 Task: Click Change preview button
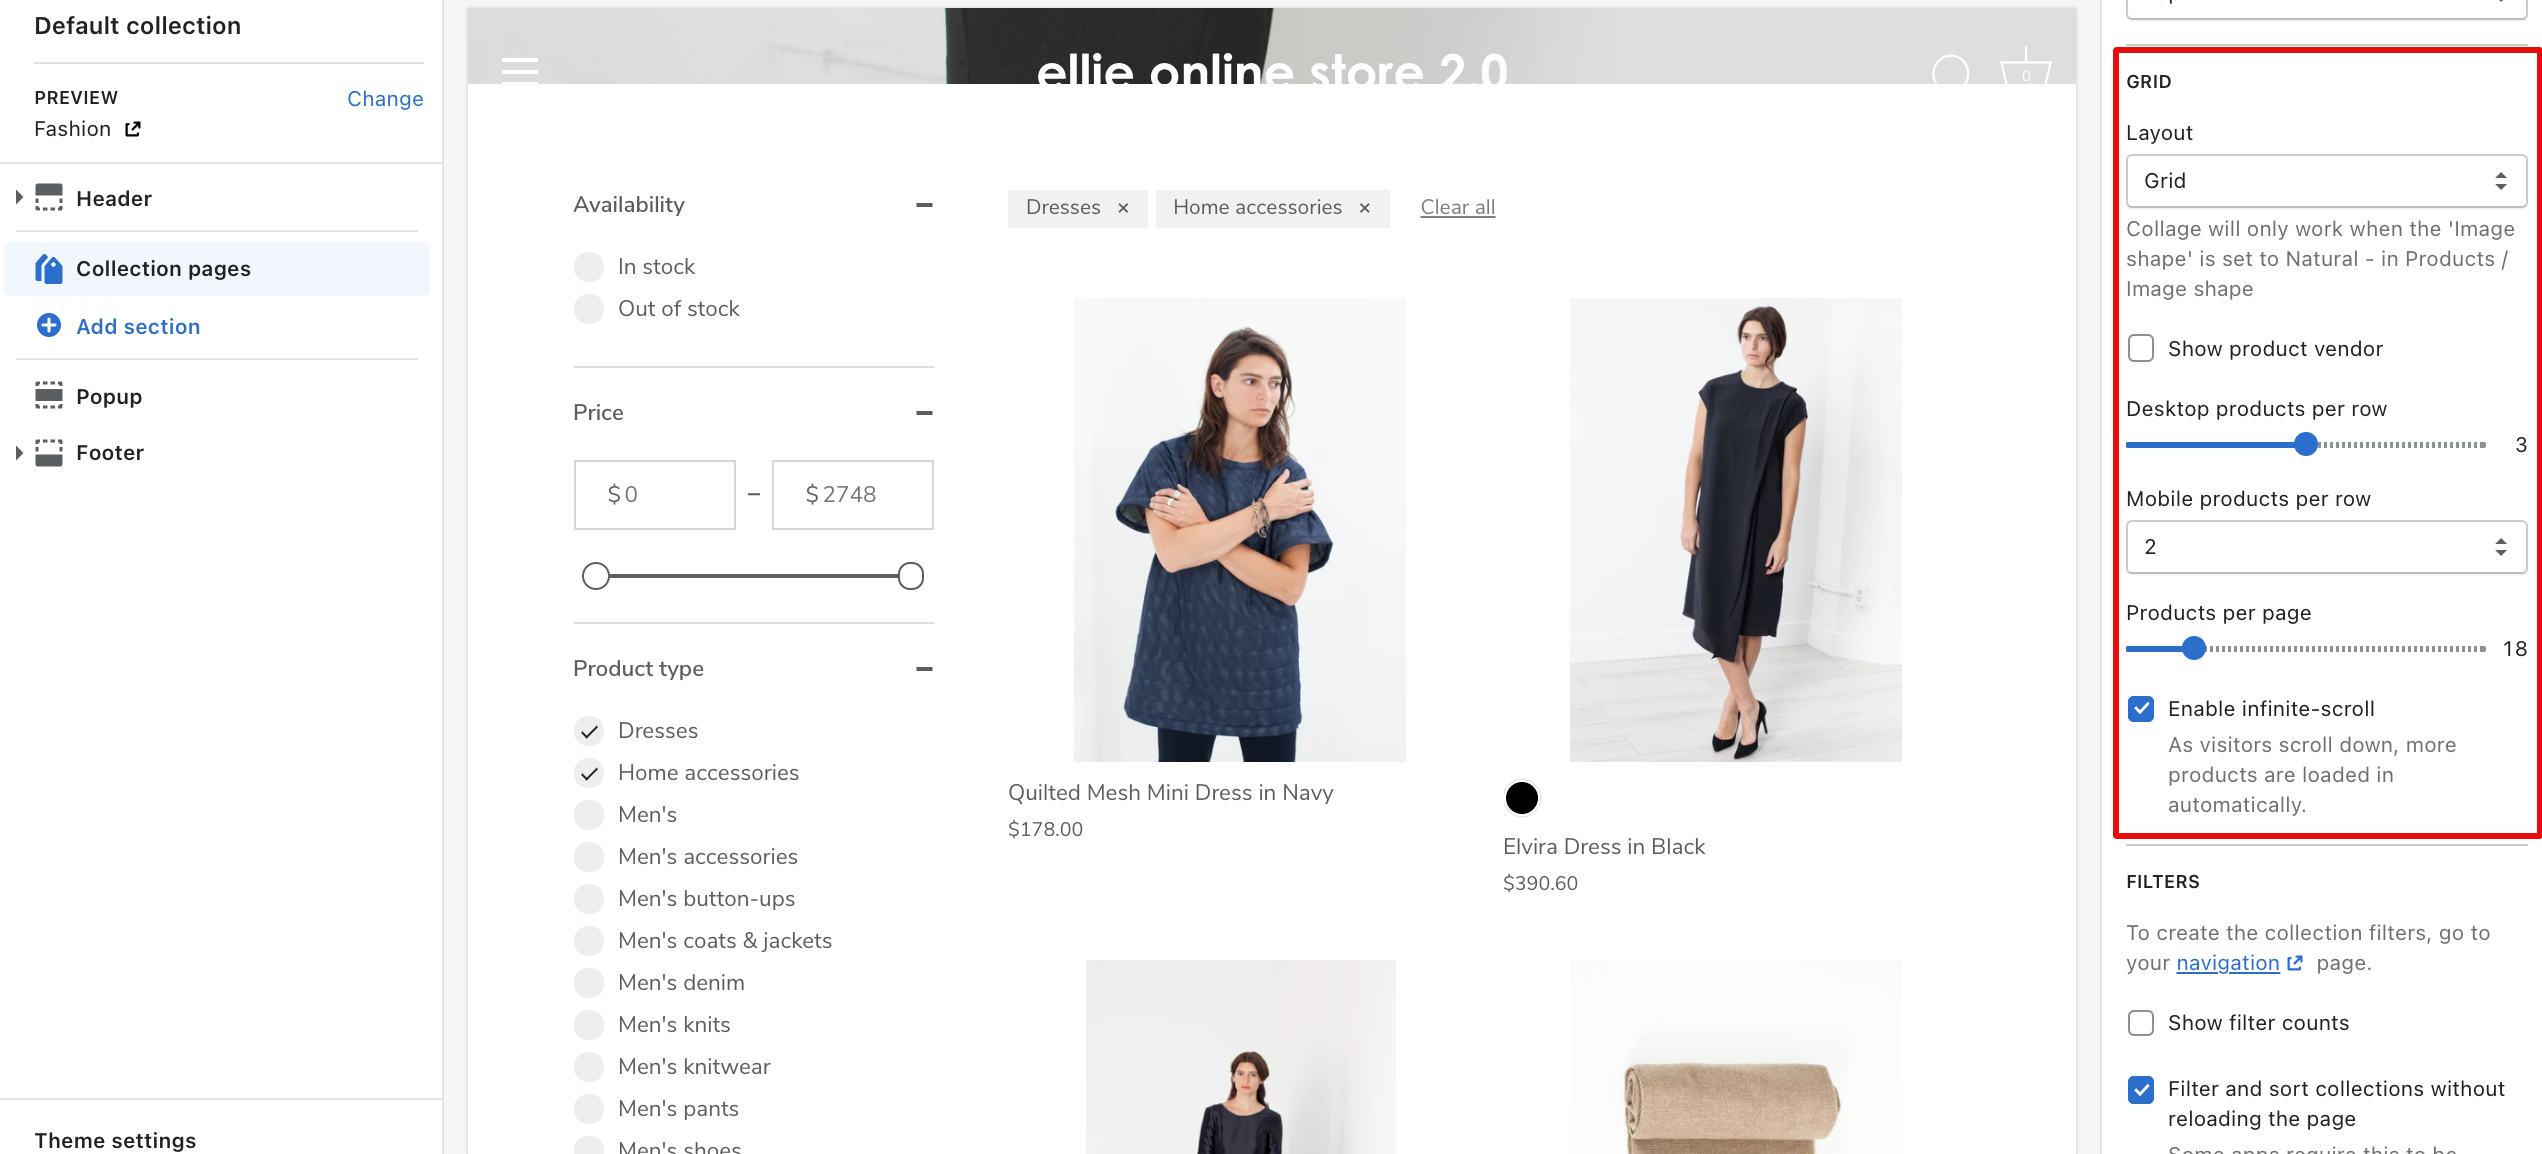(x=384, y=97)
